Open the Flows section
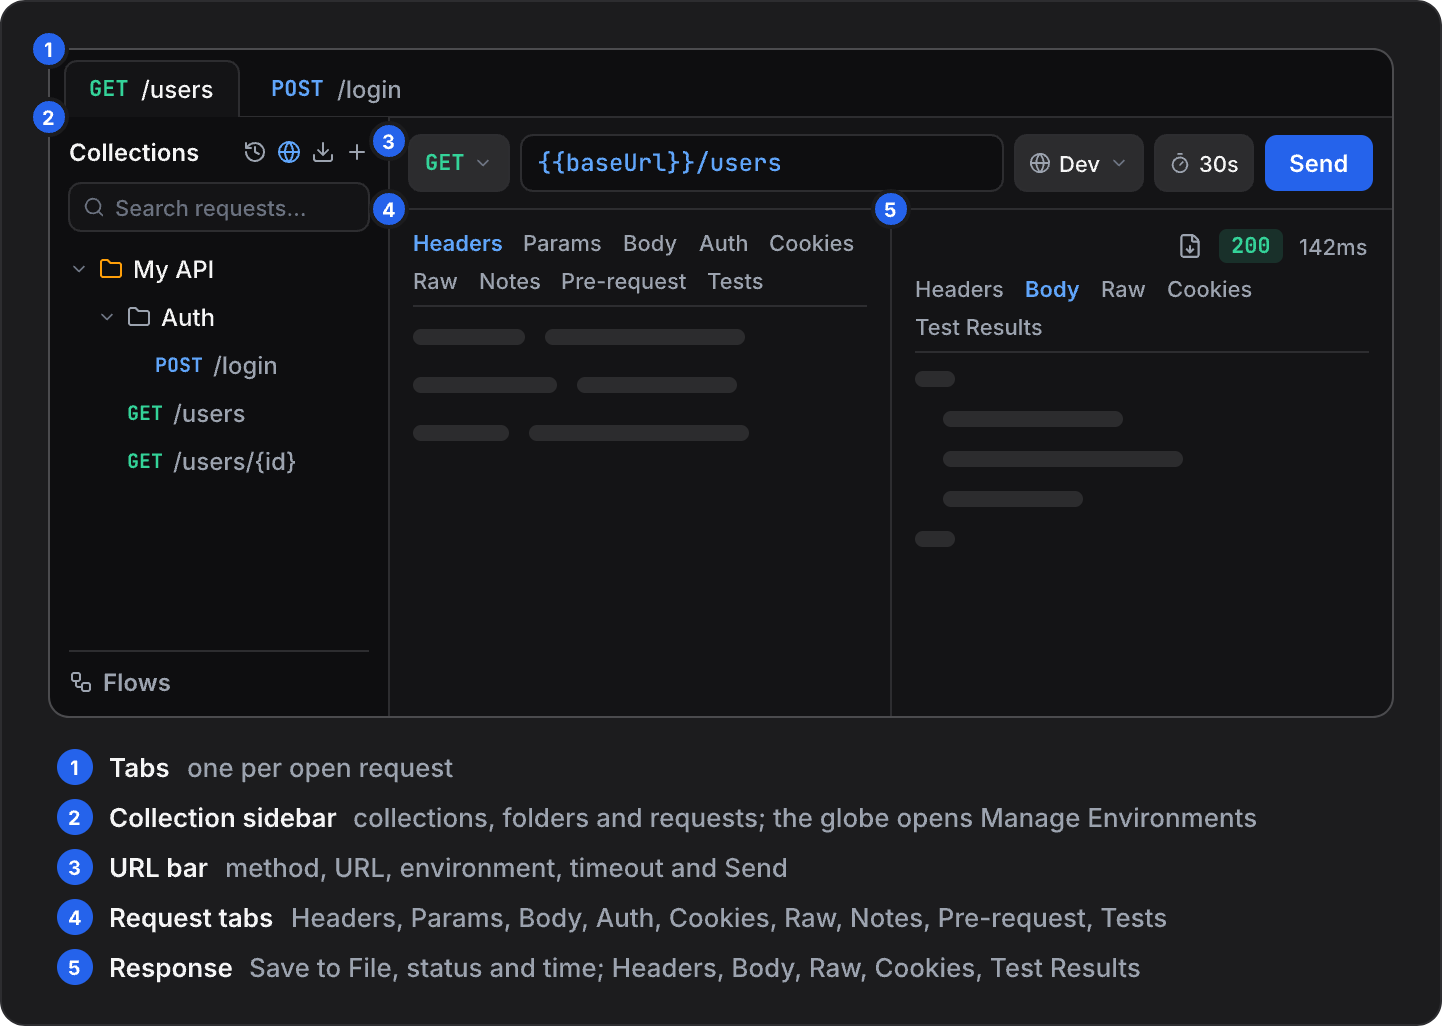Image resolution: width=1442 pixels, height=1026 pixels. [121, 682]
